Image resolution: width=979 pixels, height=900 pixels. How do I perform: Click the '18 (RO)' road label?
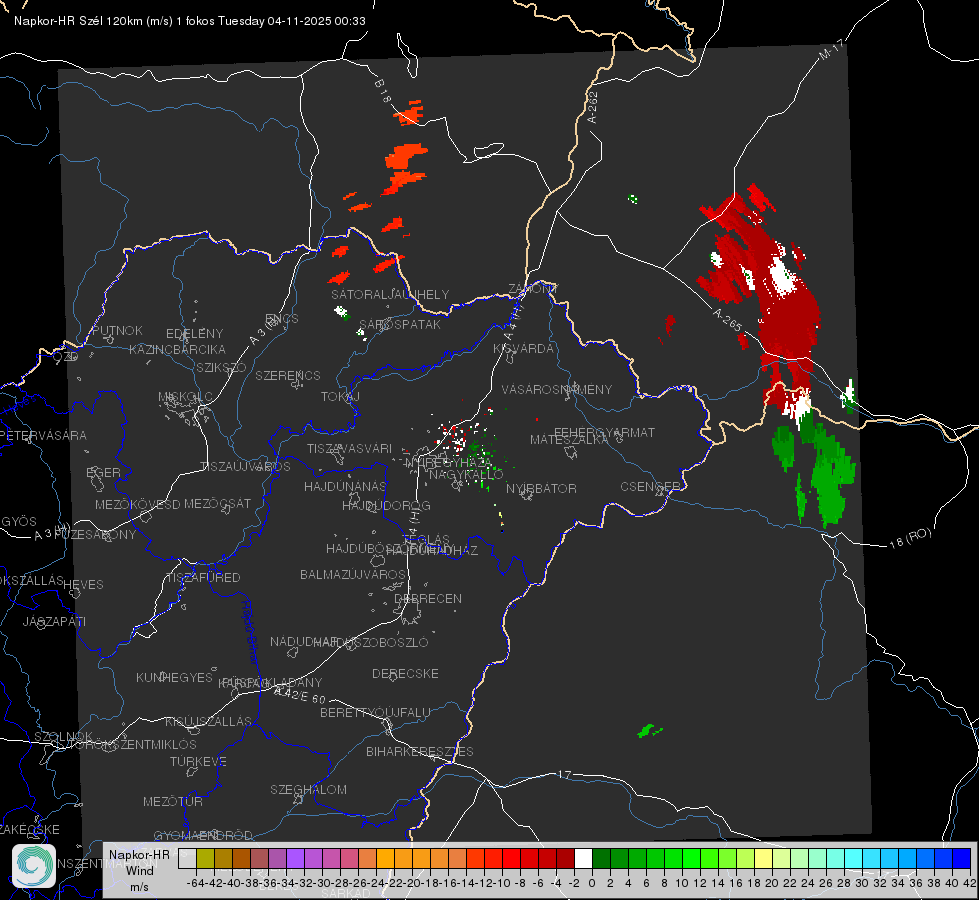(910, 538)
